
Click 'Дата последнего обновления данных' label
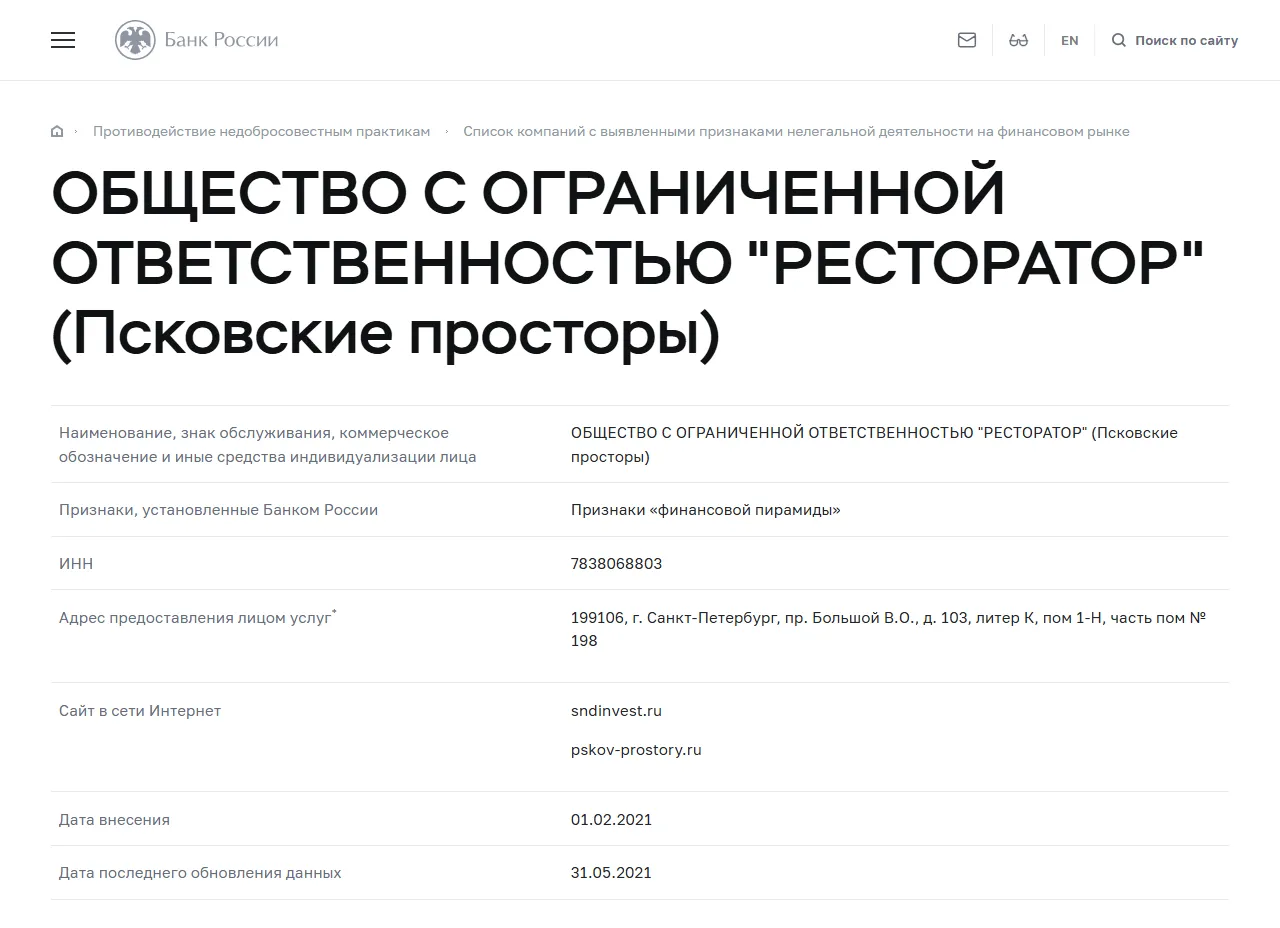click(x=200, y=873)
